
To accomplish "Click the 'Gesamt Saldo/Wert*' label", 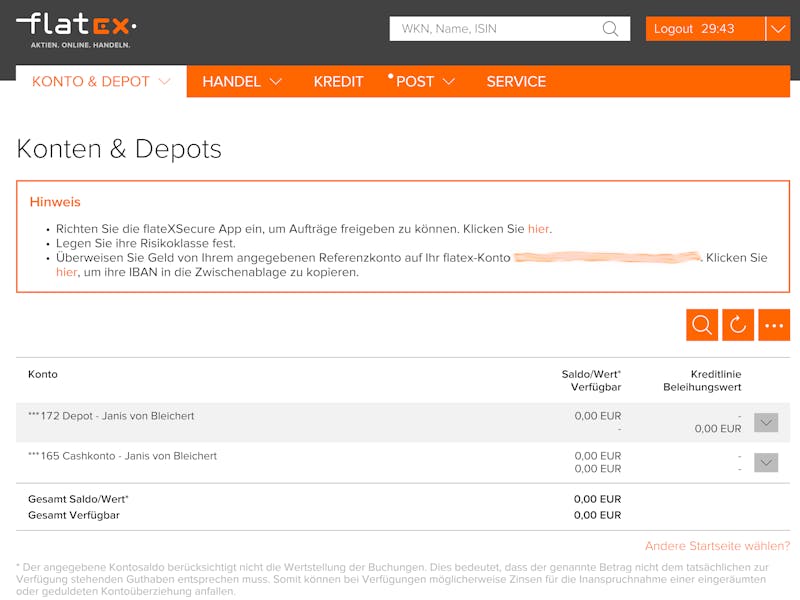I will pyautogui.click(x=78, y=499).
